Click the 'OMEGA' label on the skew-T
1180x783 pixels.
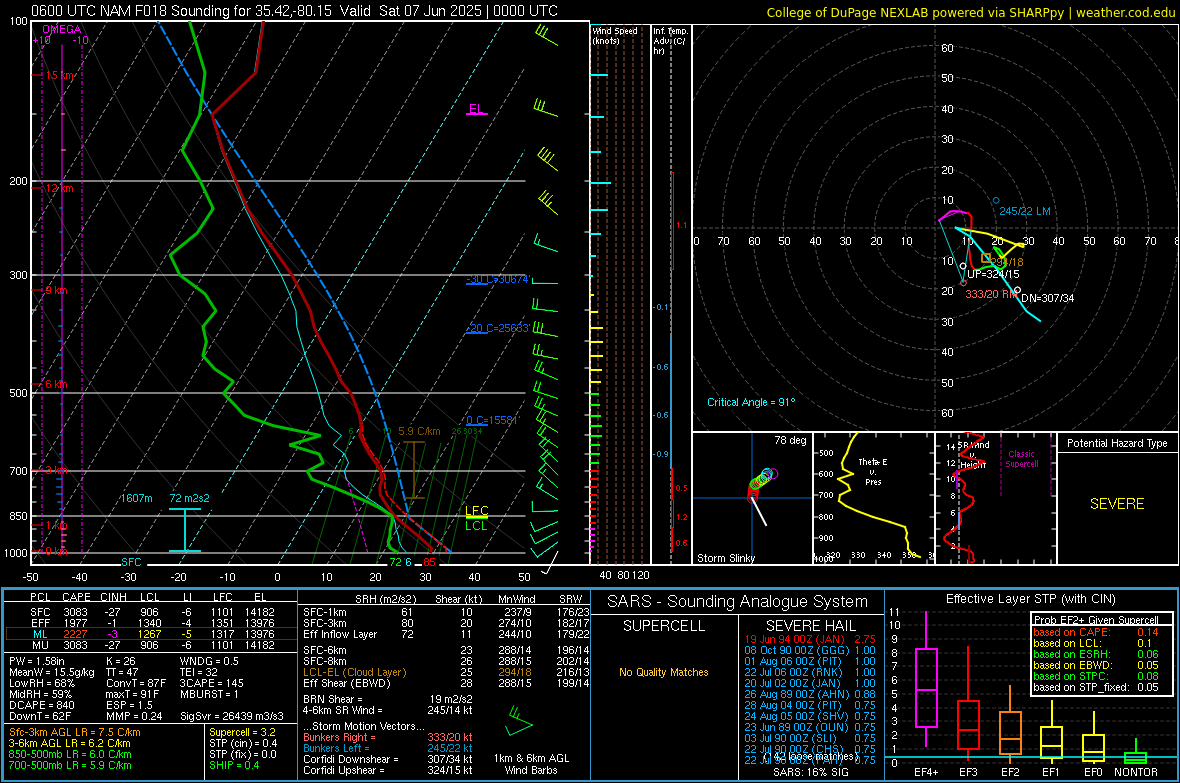(x=61, y=29)
